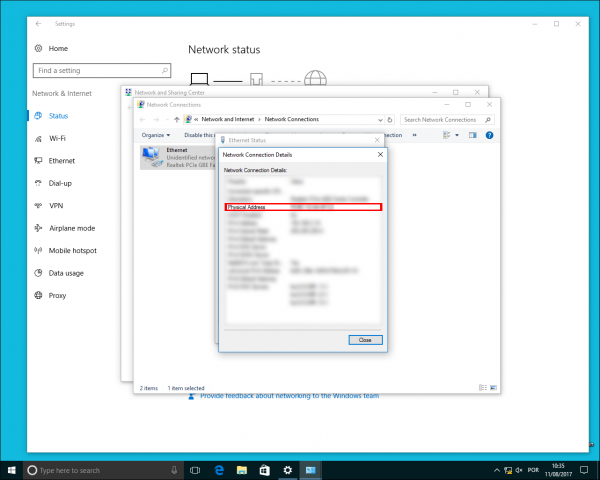Refresh the Network Connections address bar

390,120
